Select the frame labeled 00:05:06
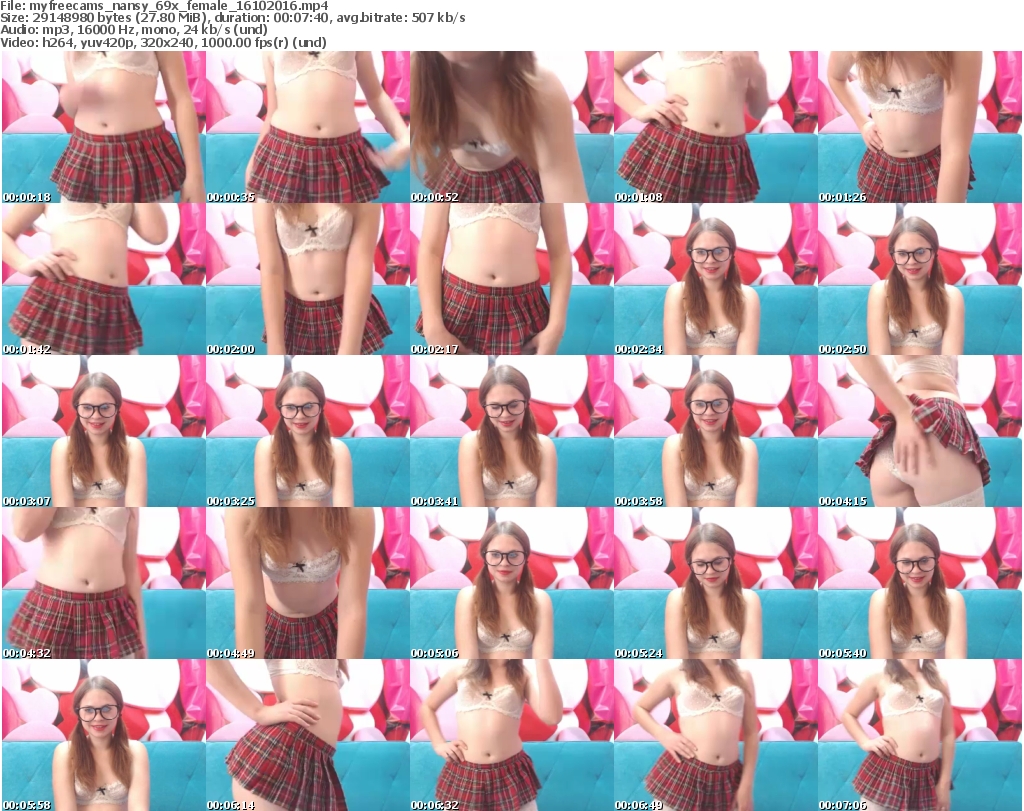 [511, 583]
